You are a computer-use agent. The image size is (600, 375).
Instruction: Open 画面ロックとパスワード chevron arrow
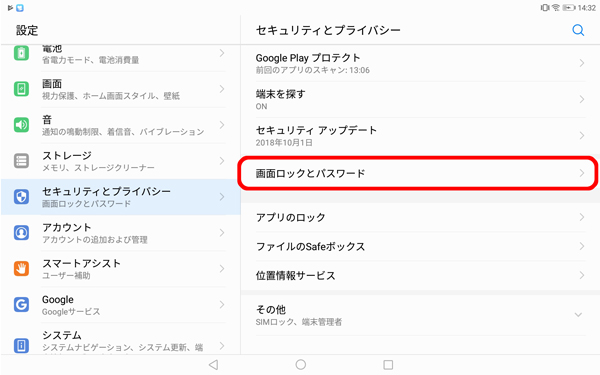click(x=582, y=173)
